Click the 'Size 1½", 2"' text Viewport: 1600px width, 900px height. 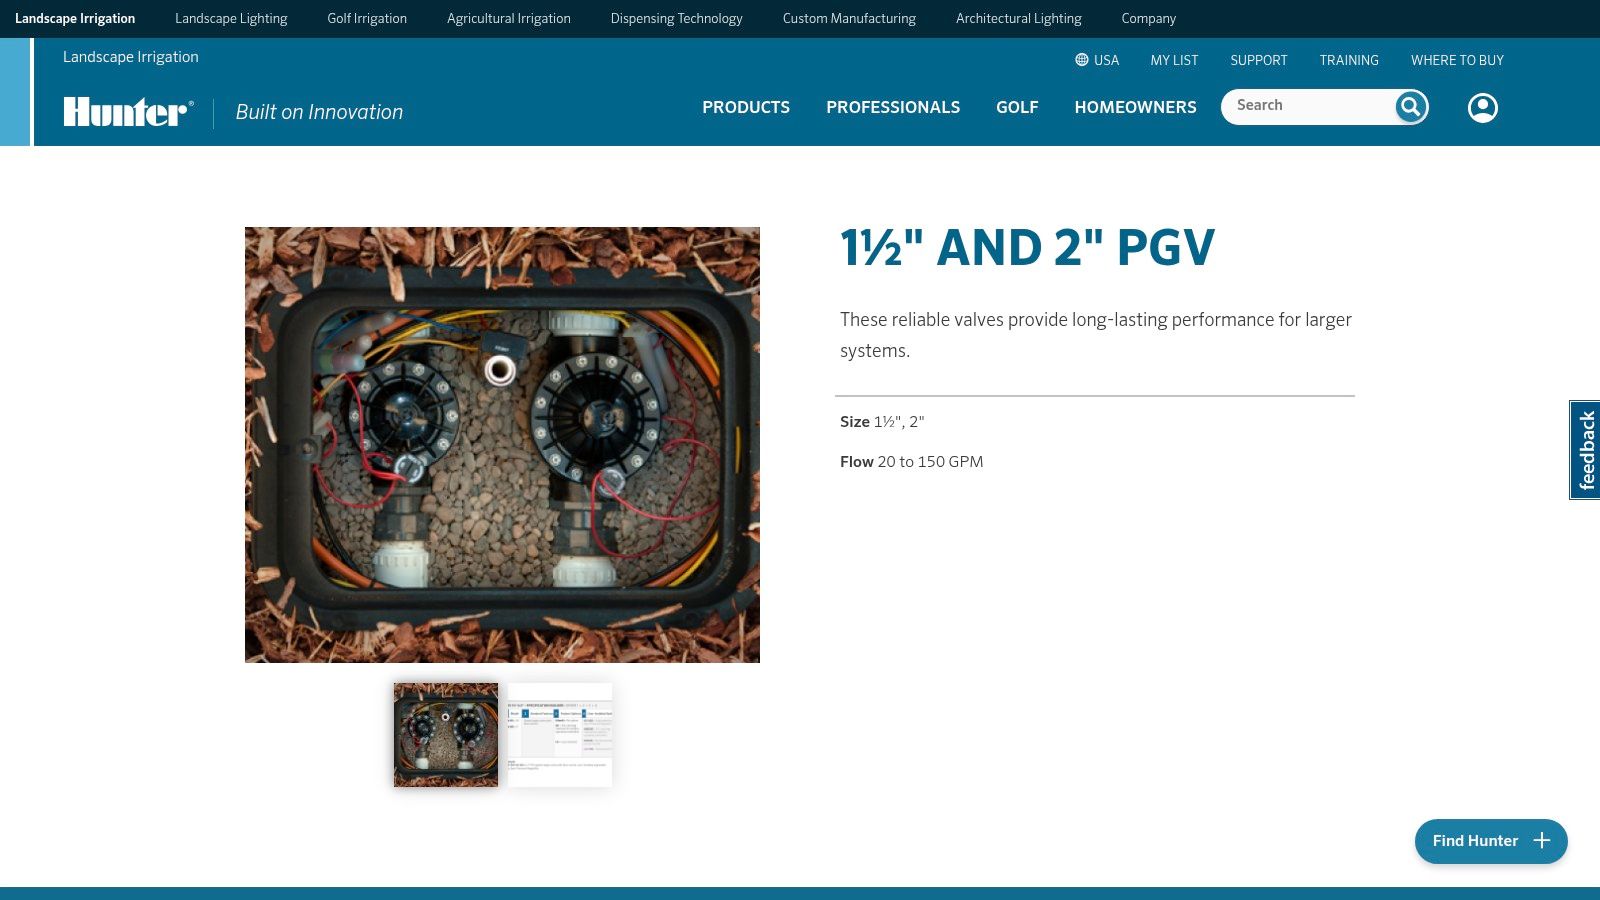882,422
